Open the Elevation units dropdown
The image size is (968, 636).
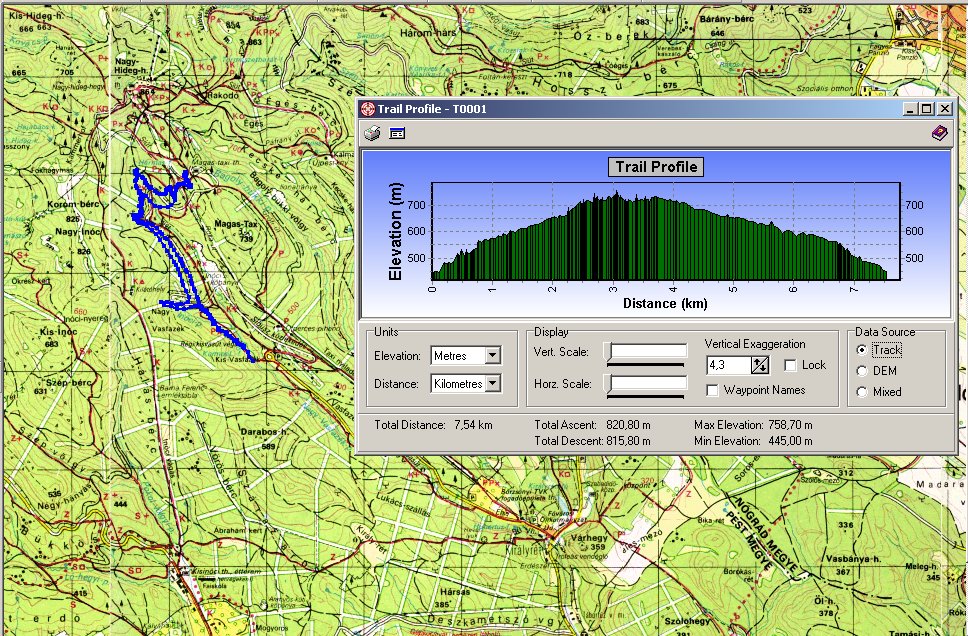(492, 356)
